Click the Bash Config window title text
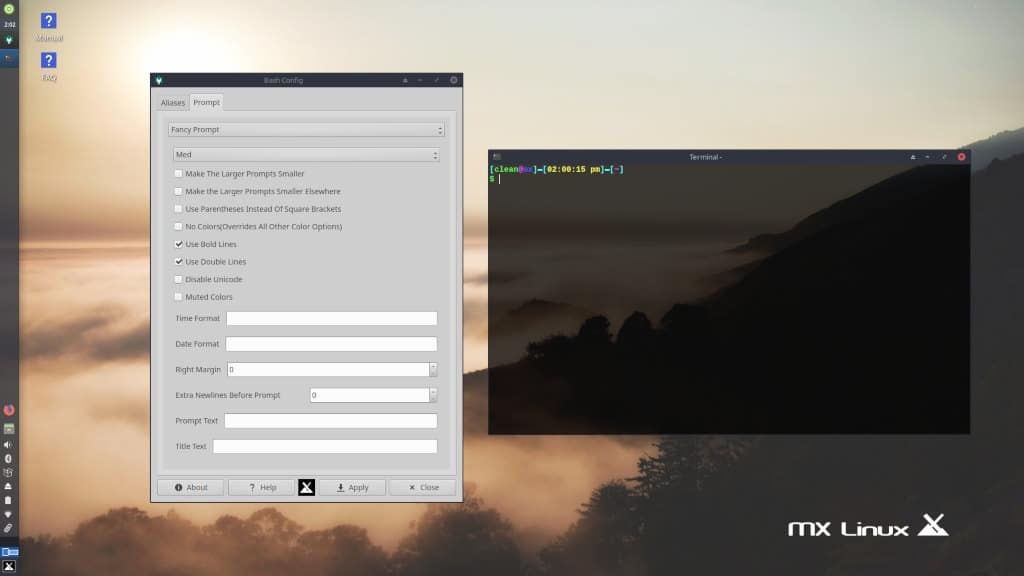 pyautogui.click(x=283, y=80)
